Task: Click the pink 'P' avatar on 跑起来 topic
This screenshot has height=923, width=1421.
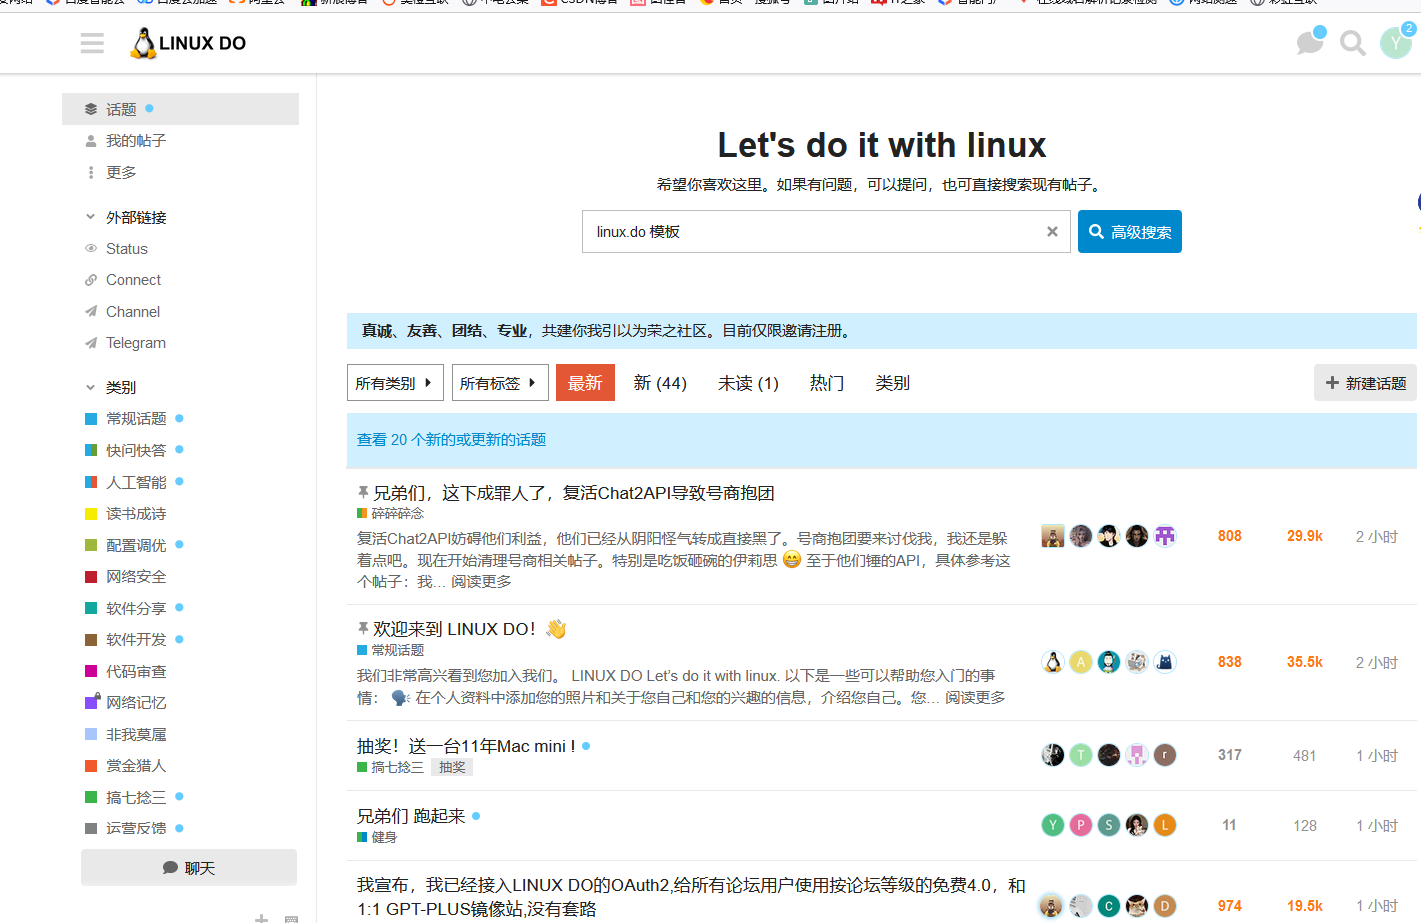Action: (x=1081, y=825)
